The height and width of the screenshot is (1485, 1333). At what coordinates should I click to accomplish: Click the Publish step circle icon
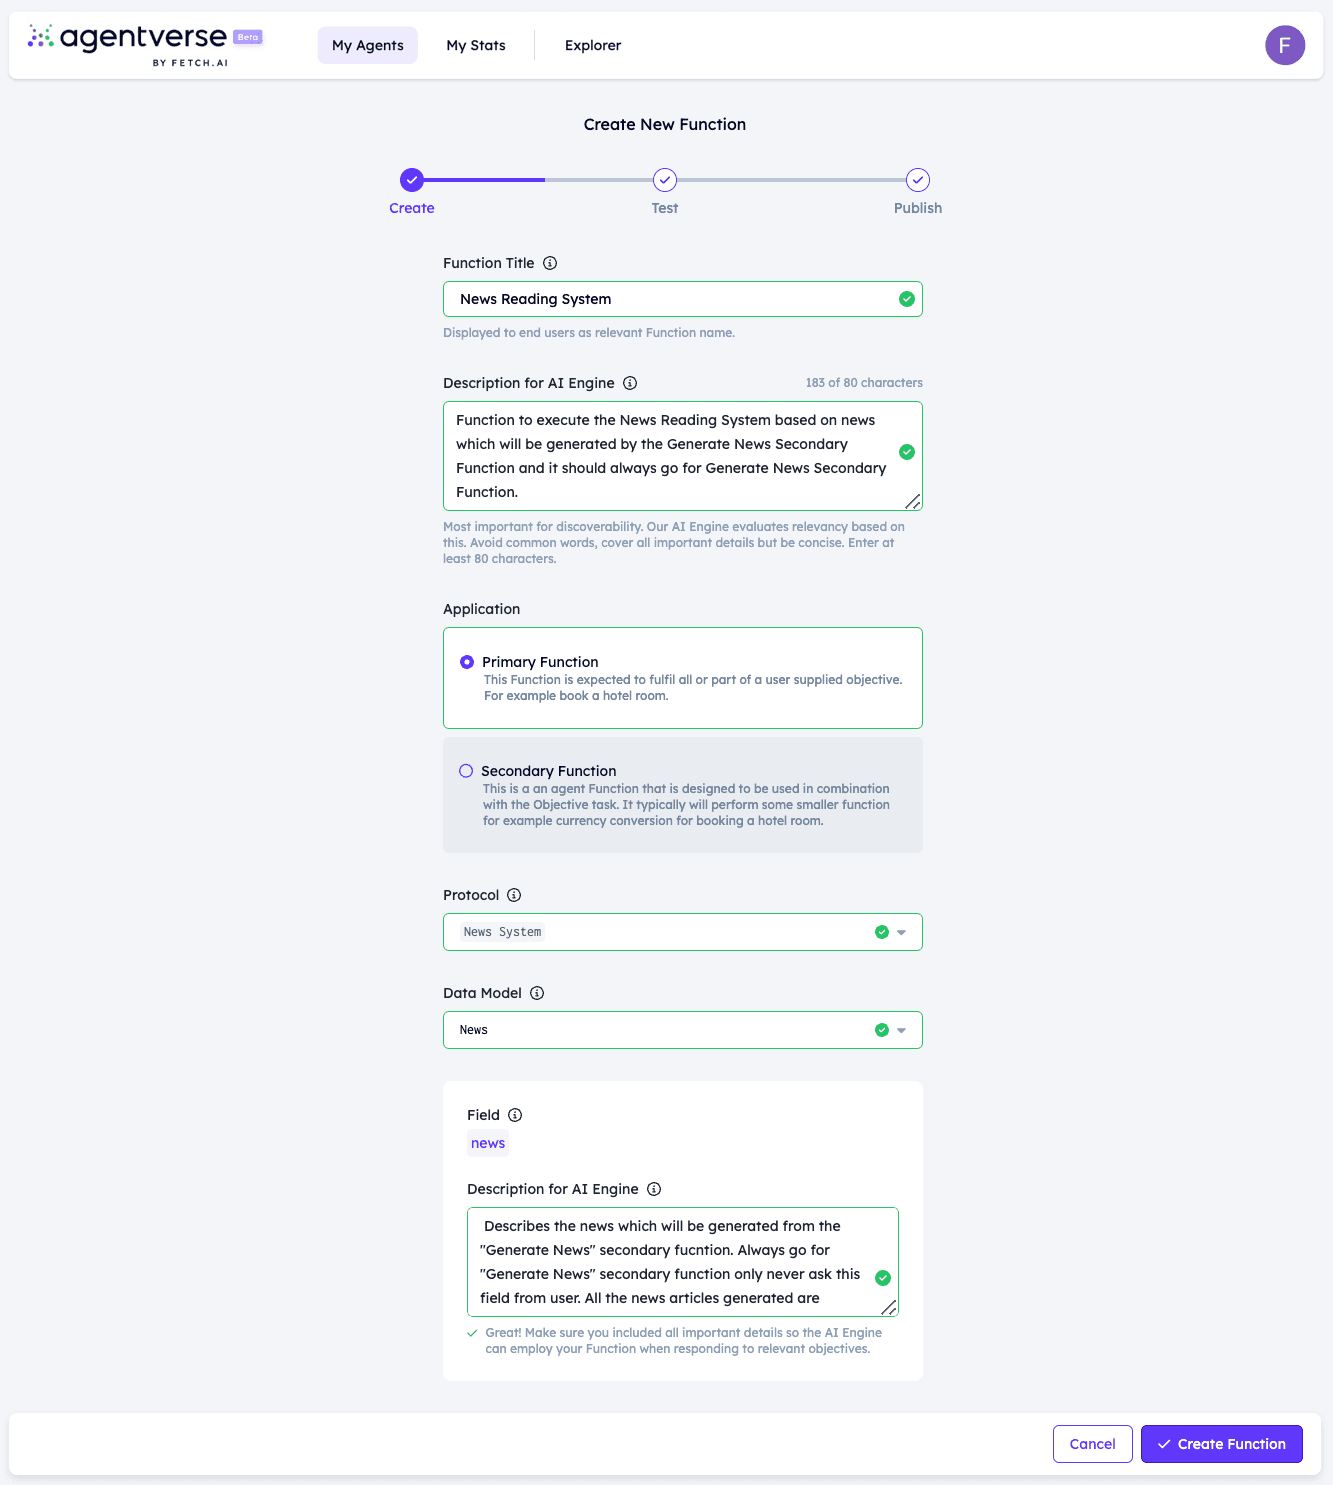point(918,180)
